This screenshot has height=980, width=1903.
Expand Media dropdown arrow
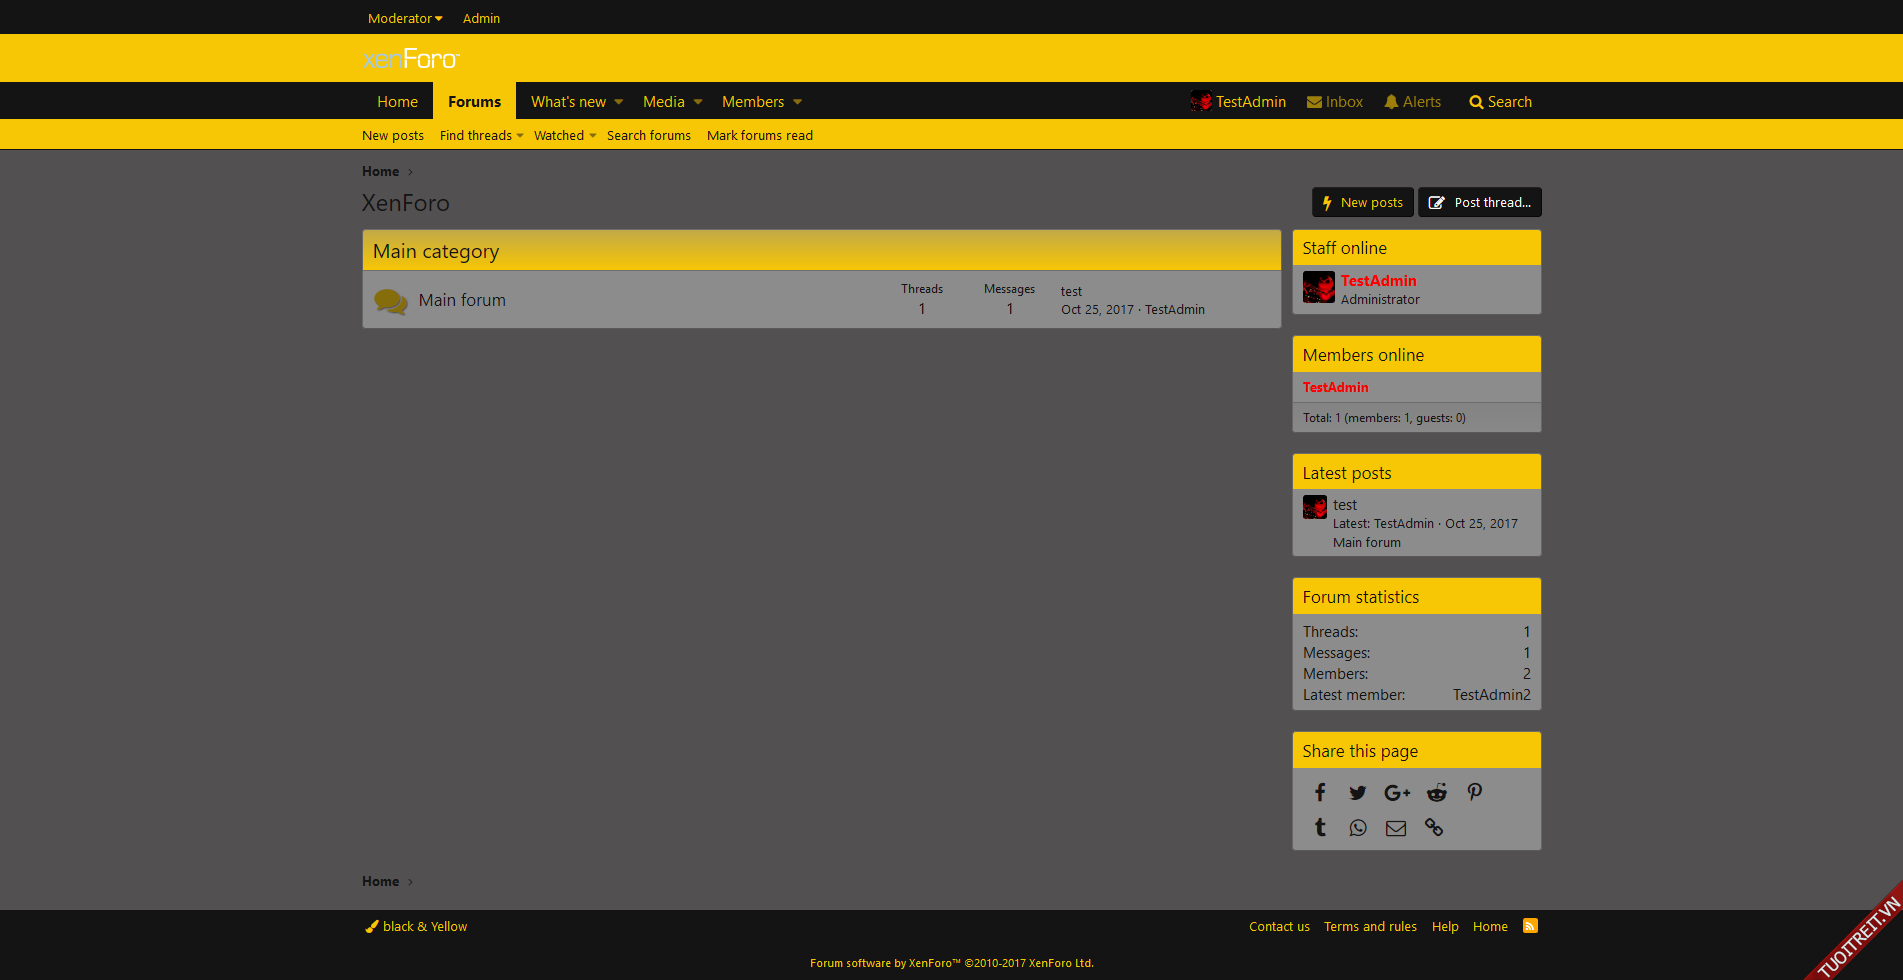click(x=698, y=102)
